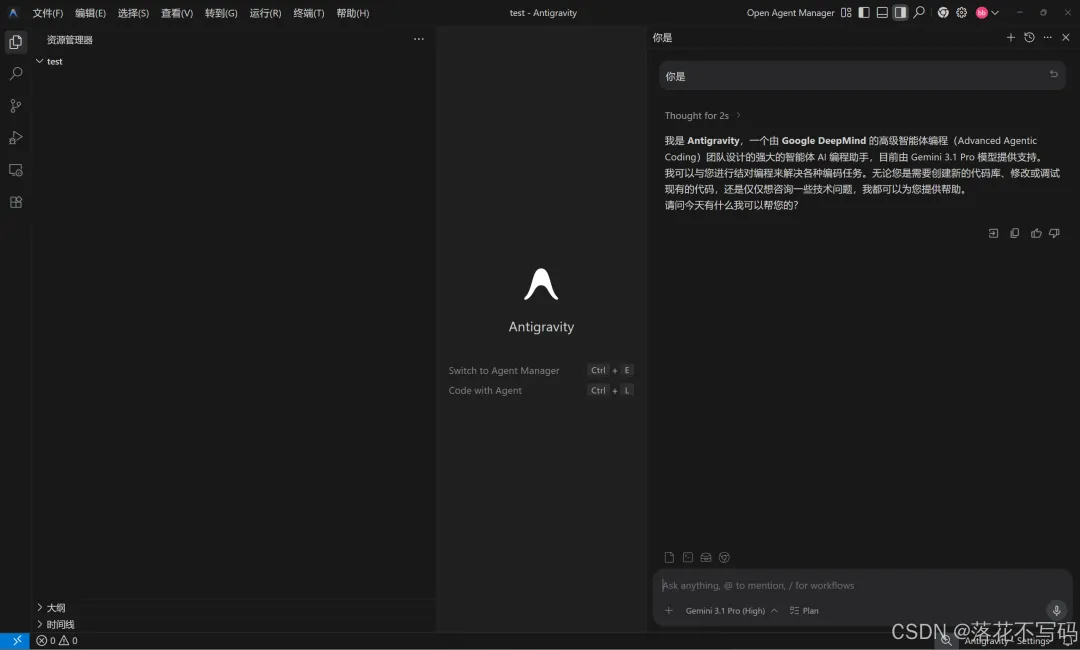
Task: Open the Gemini 3.1 Pro (High) model selector
Action: click(731, 611)
